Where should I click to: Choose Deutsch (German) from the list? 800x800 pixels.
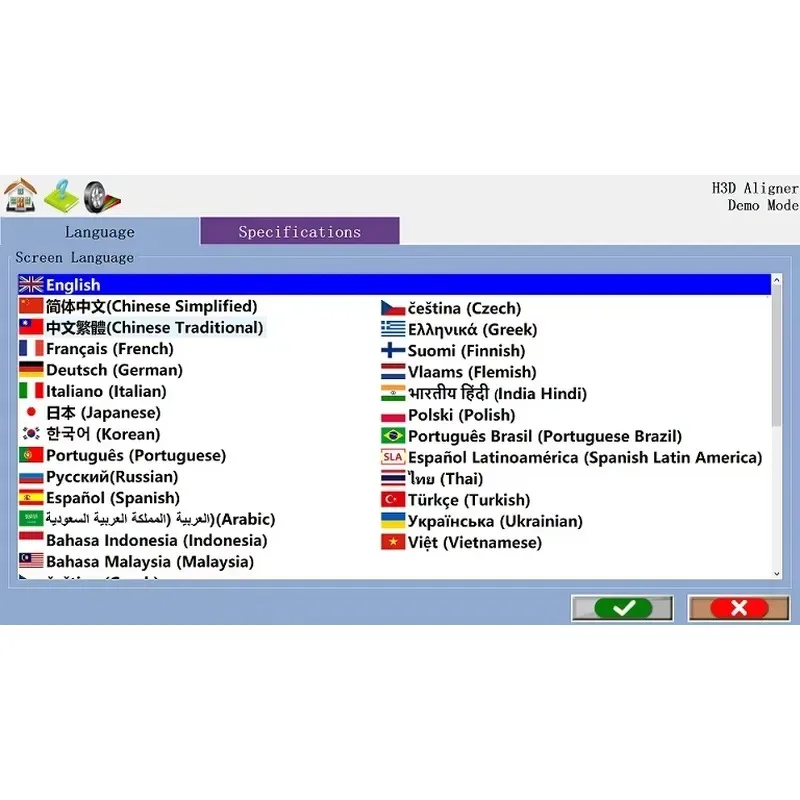(x=101, y=370)
